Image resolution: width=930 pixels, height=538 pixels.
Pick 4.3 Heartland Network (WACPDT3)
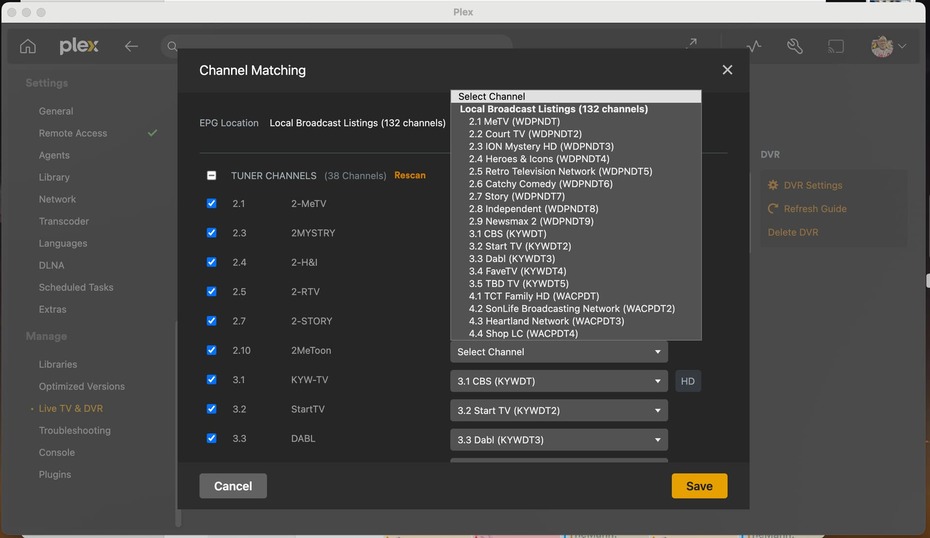(575, 321)
